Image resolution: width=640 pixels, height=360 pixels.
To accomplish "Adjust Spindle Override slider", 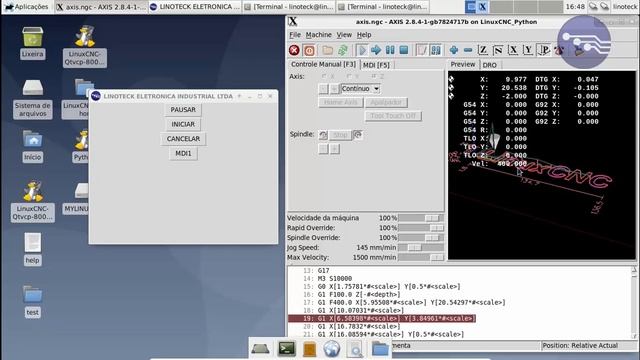I will 421,238.
